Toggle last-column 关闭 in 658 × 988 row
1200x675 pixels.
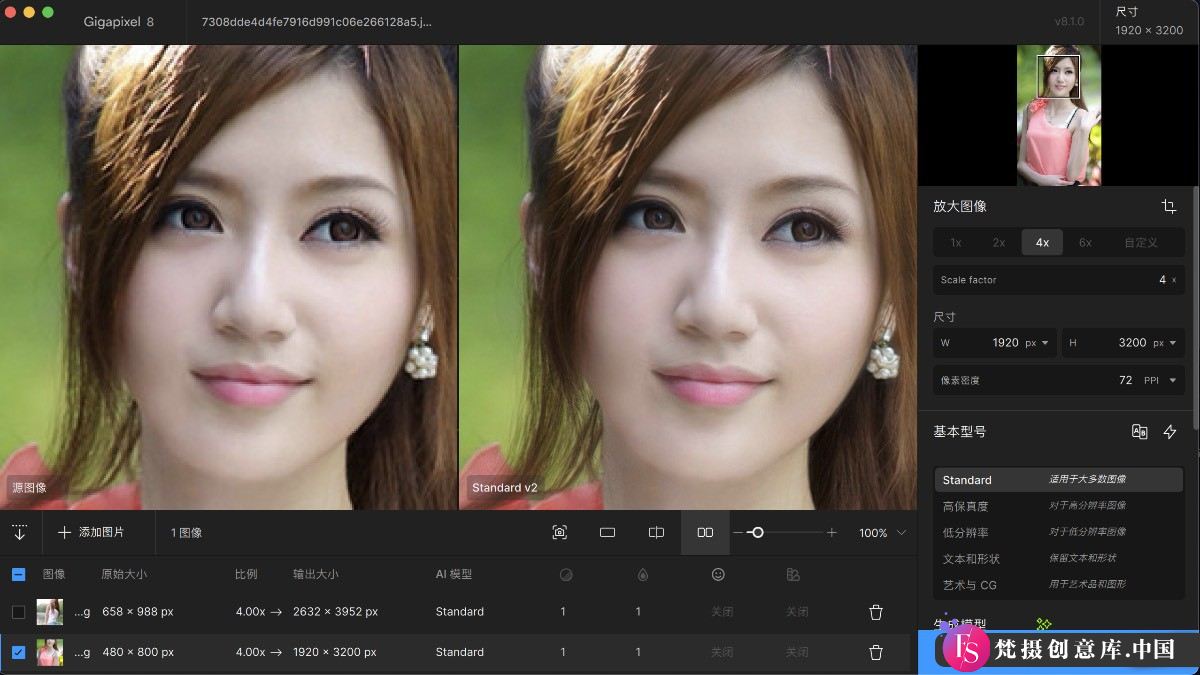(797, 612)
